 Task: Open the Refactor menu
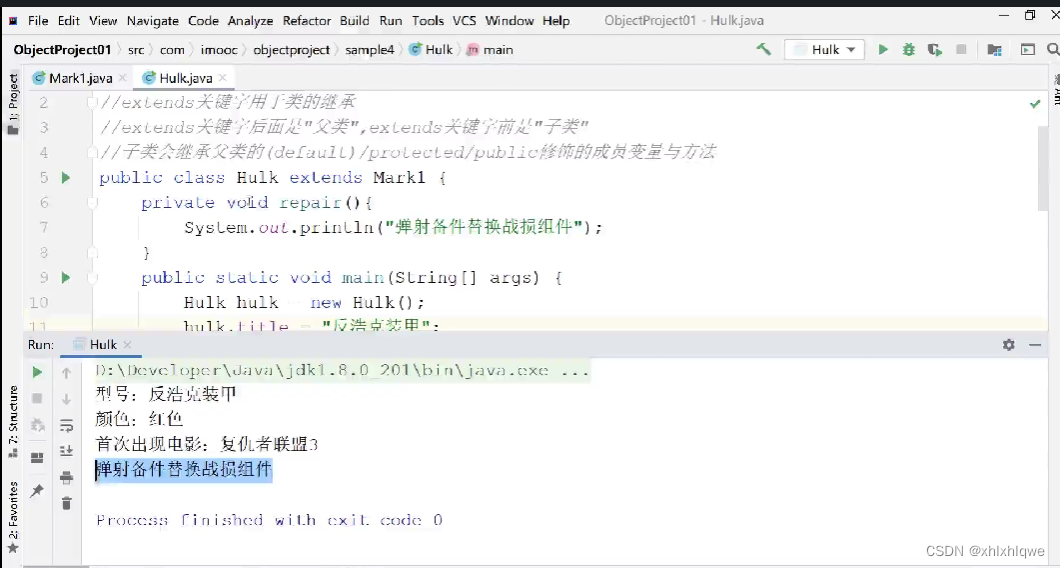[307, 21]
